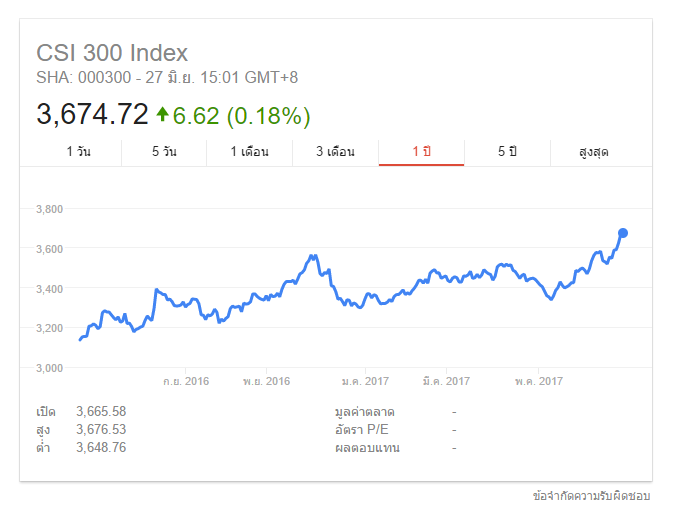This screenshot has width=676, height=514.
Task: Click the CSI 300 Index title
Action: pyautogui.click(x=112, y=53)
